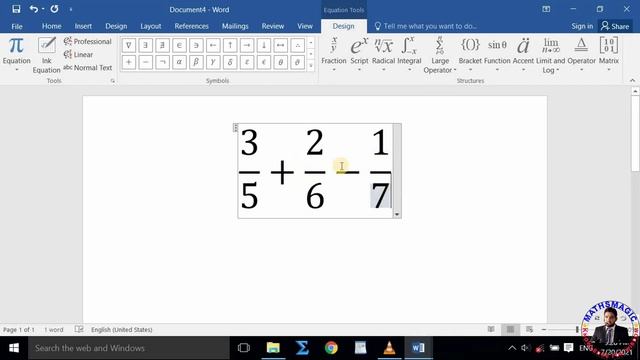Viewport: 640px width, 360px height.
Task: Insert the theta θ symbol
Action: pos(280,62)
